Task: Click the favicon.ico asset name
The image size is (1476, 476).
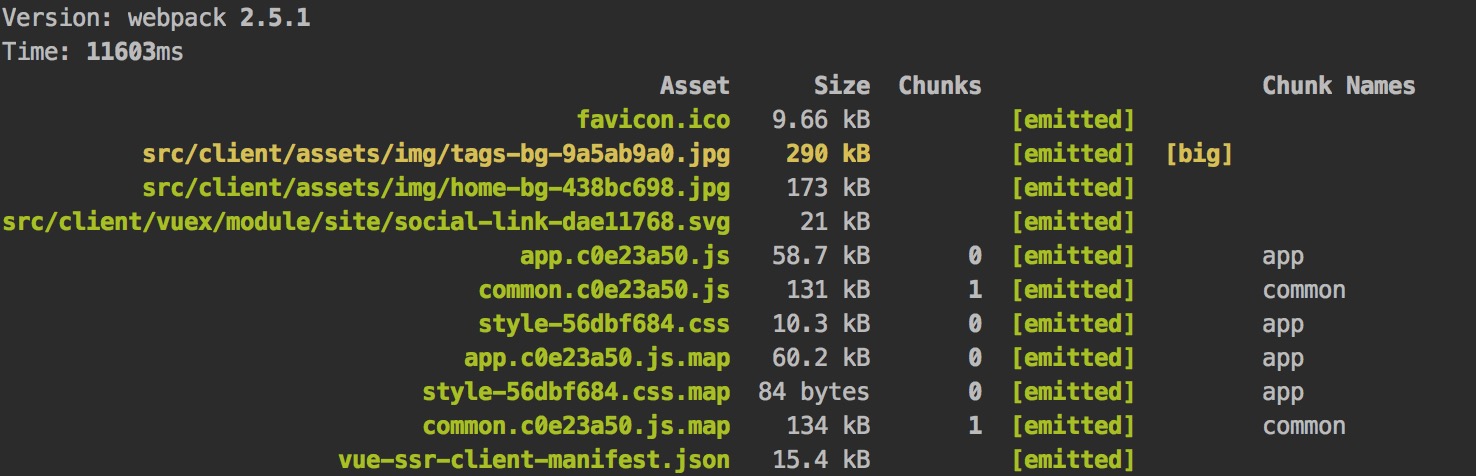Action: [x=653, y=120]
